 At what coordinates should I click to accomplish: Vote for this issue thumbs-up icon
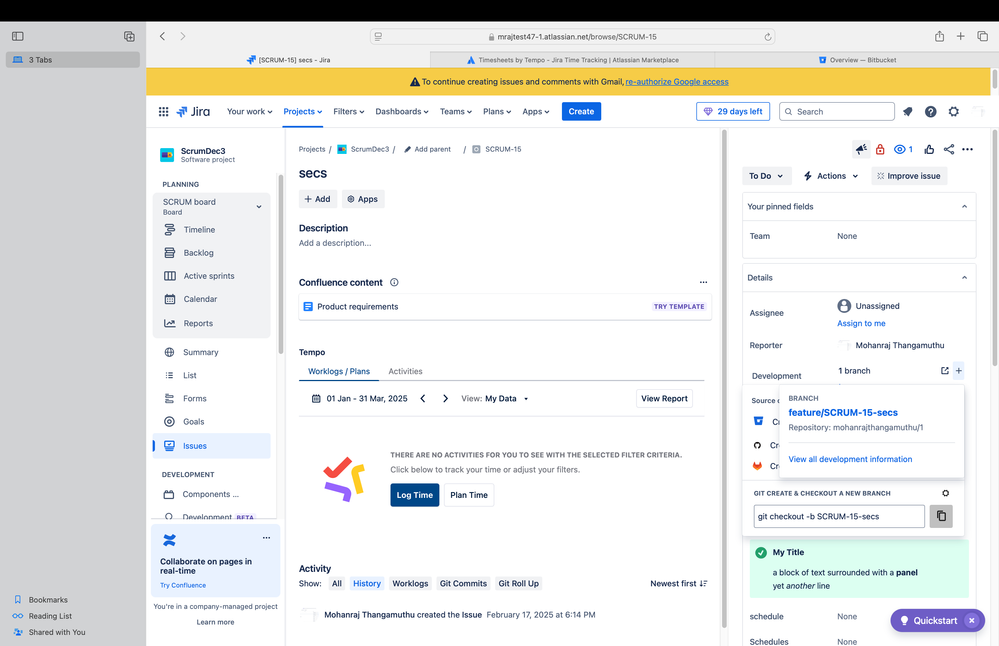(929, 149)
